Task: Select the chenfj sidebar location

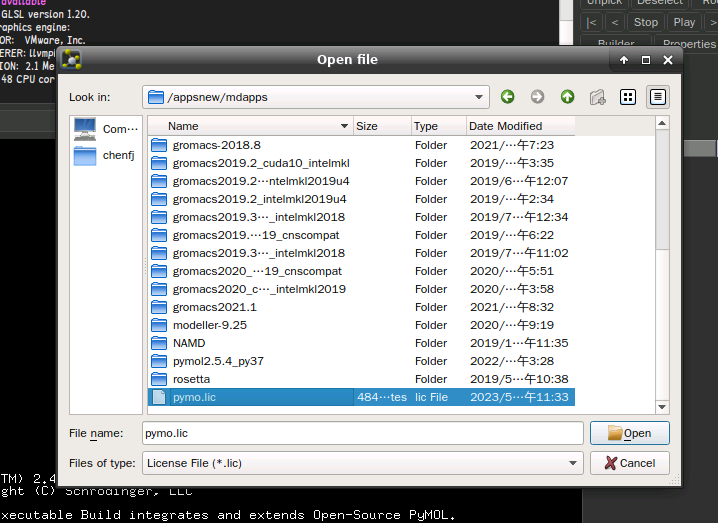Action: pyautogui.click(x=106, y=156)
